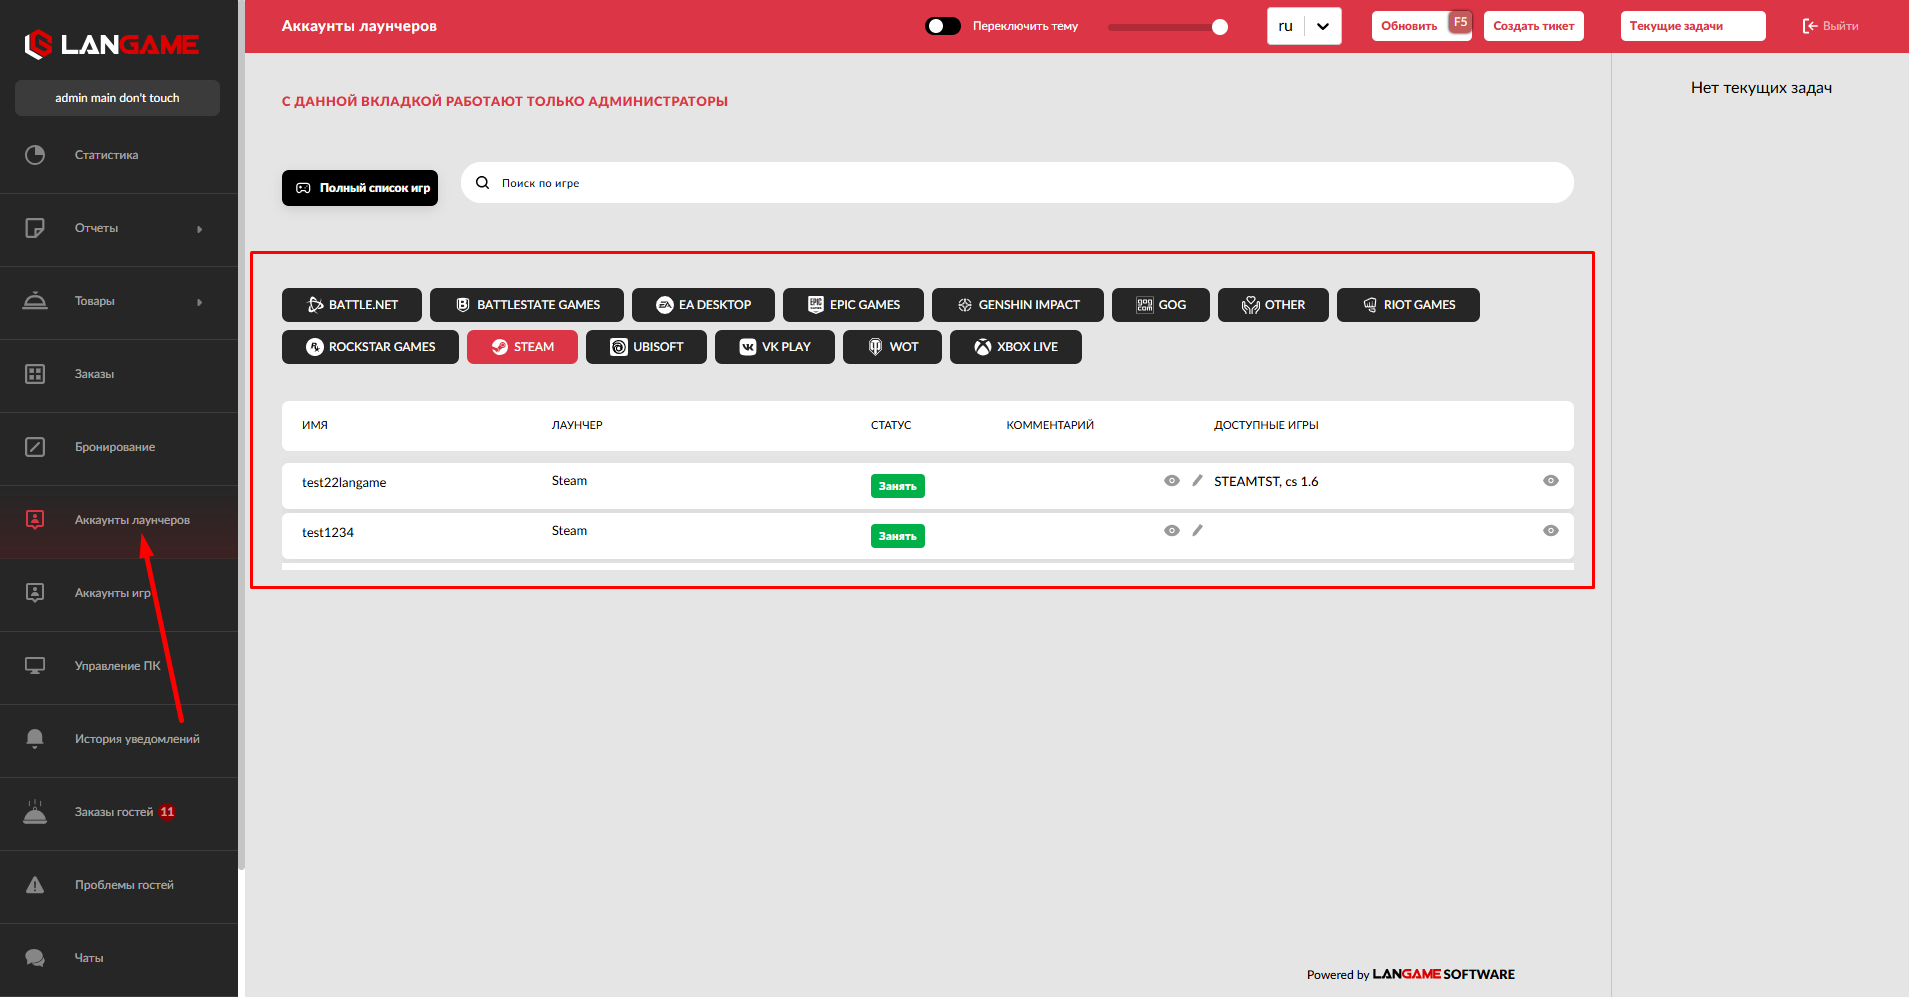The width and height of the screenshot is (1909, 997).
Task: Click the Аккаунты игр sidebar icon
Action: tap(35, 593)
